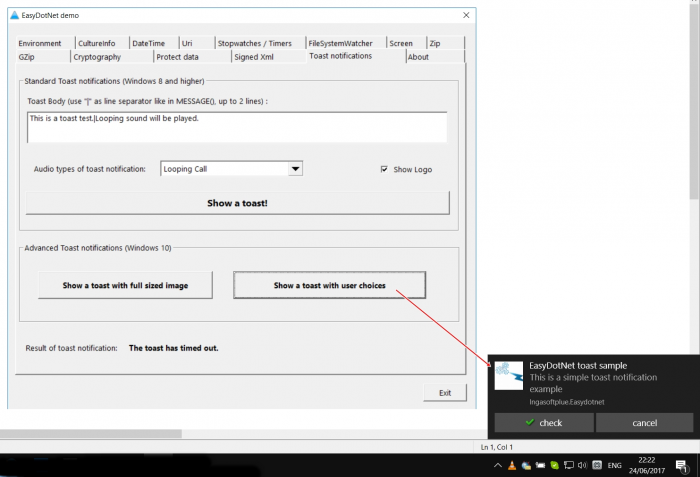Click the globe mail tray icon
The image size is (700, 477).
tap(526, 465)
